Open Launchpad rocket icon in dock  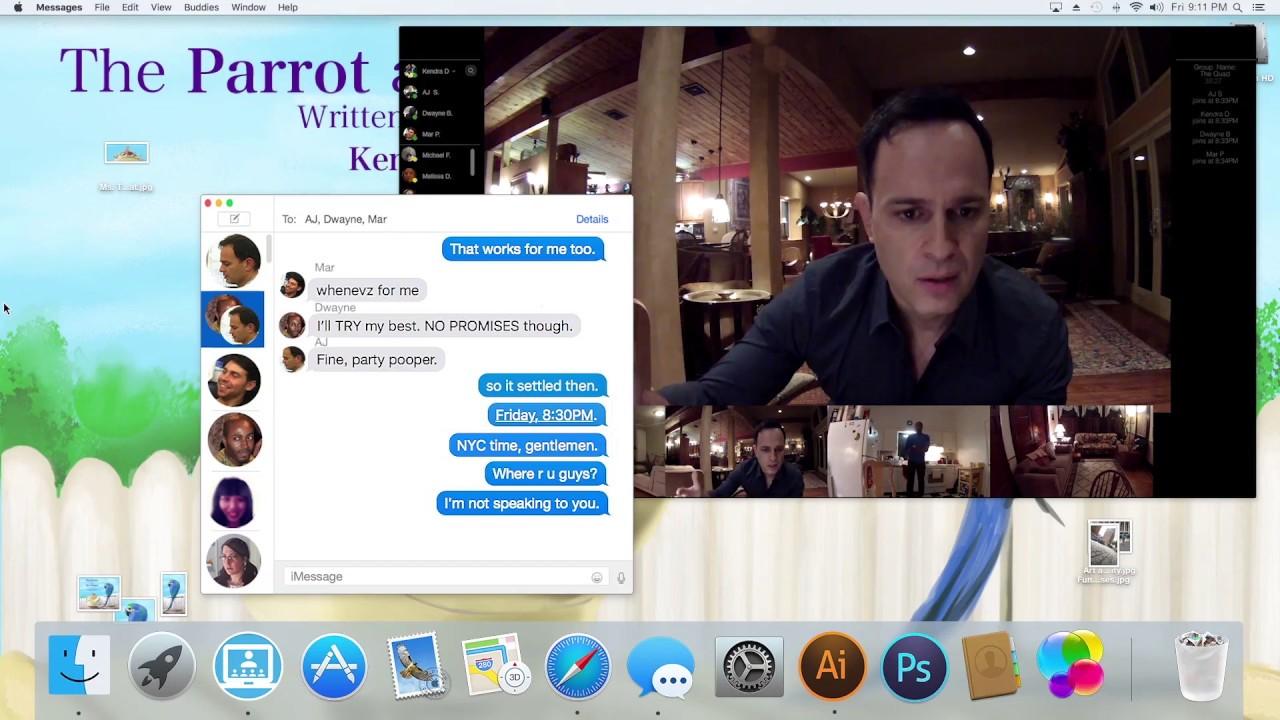[162, 666]
